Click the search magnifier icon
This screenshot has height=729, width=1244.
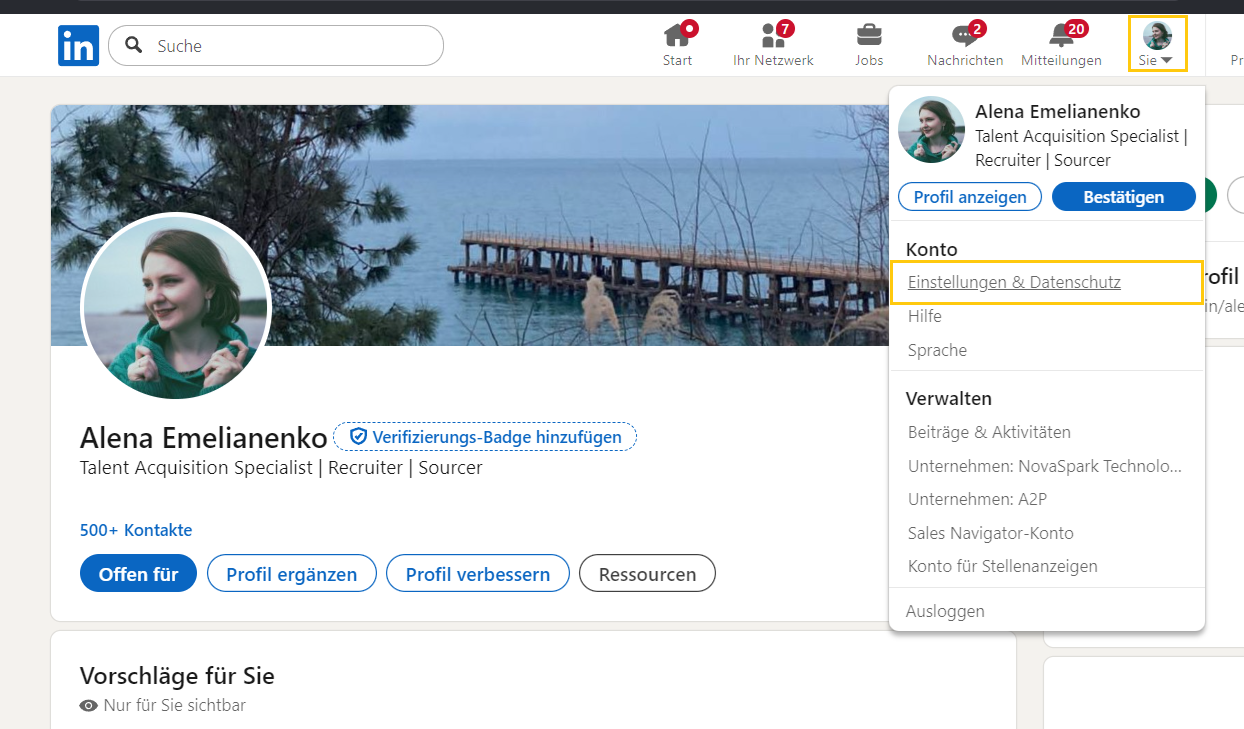coord(131,46)
